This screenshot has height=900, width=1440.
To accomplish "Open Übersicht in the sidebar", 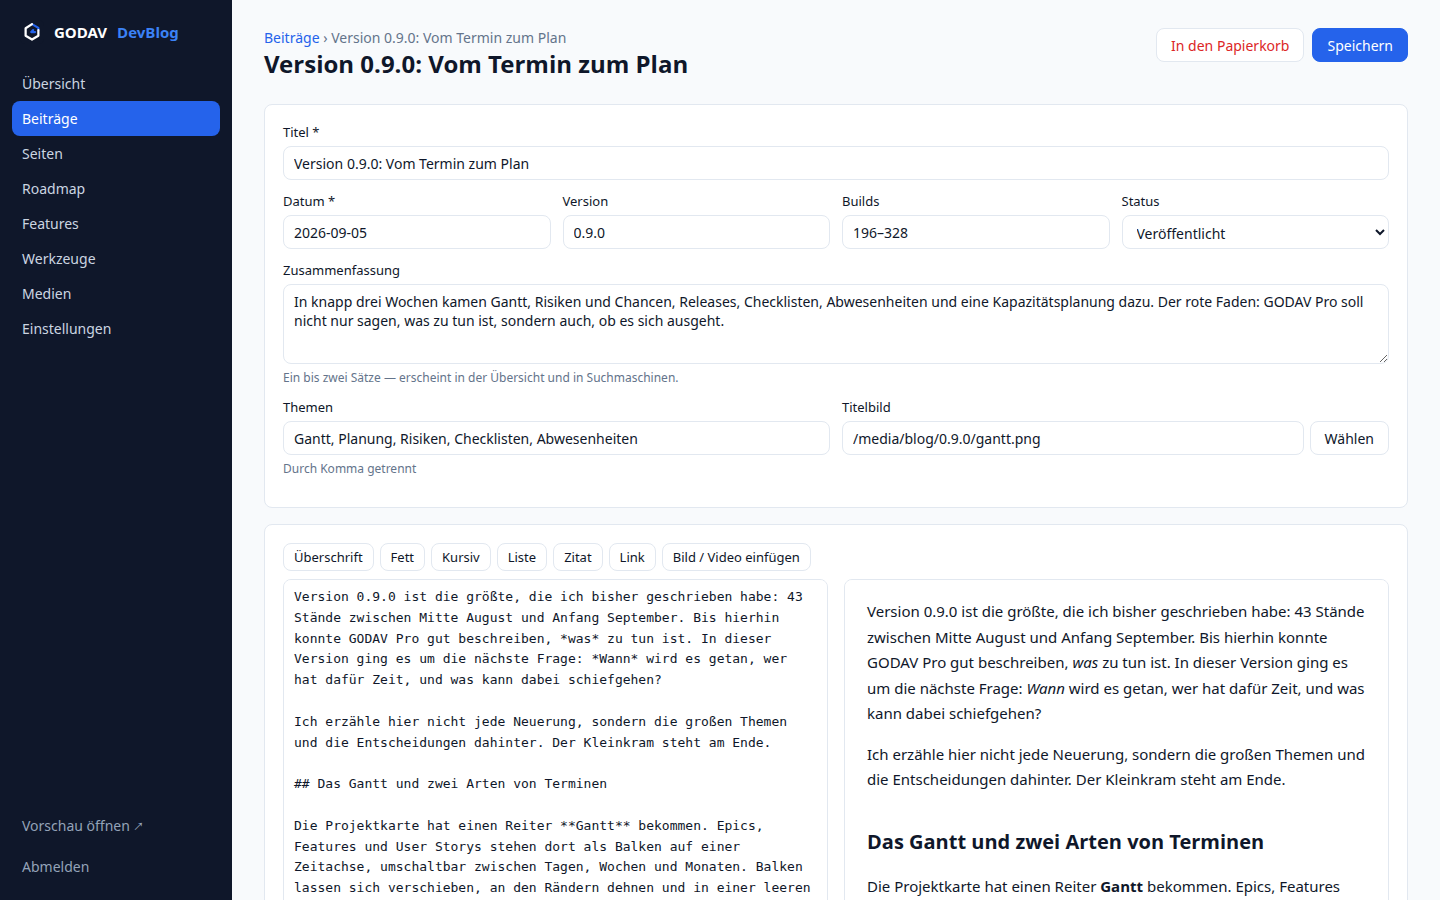I will pos(116,84).
